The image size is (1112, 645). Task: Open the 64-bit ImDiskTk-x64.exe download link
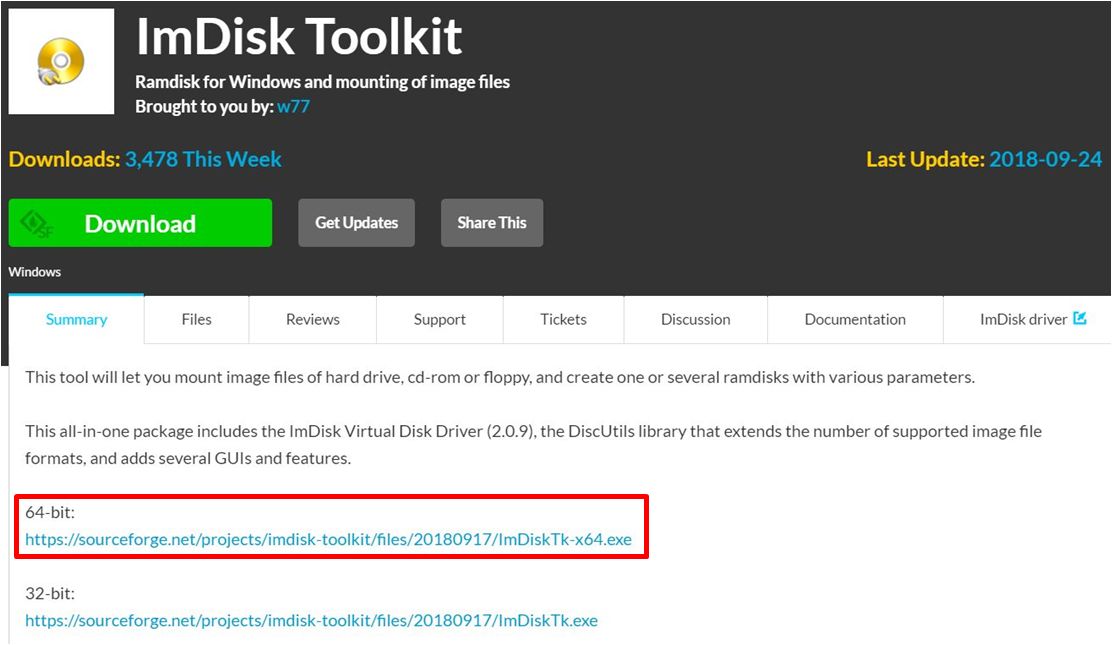(x=328, y=539)
